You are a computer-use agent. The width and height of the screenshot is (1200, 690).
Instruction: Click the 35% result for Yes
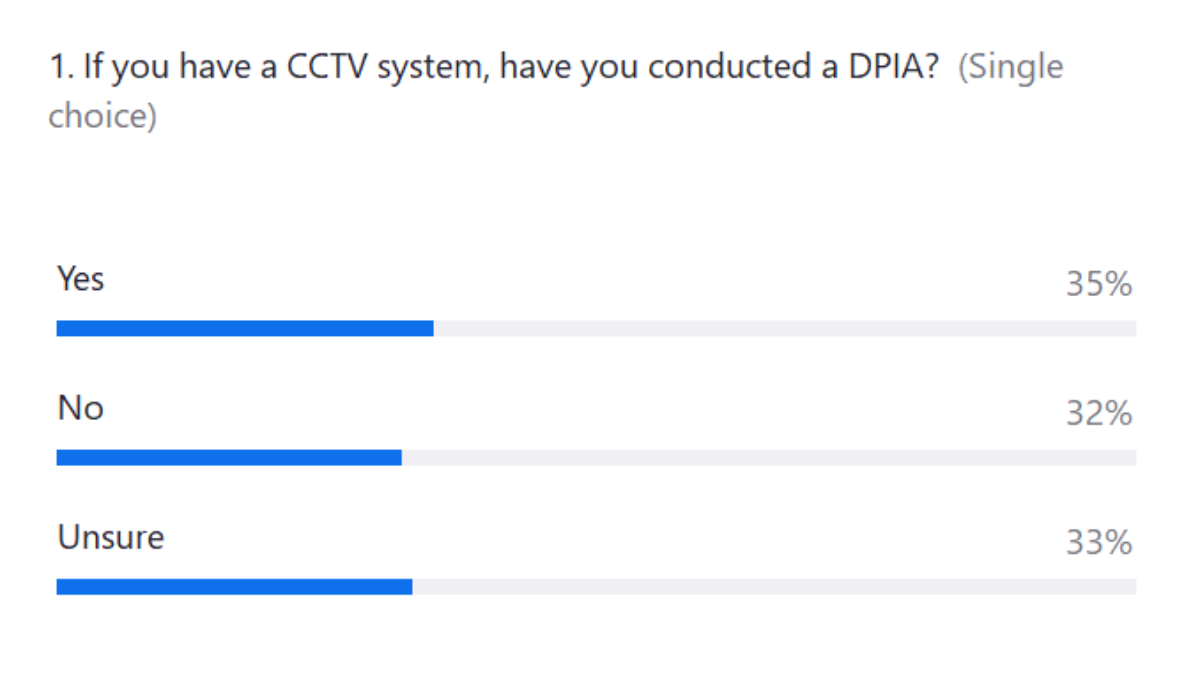1098,285
